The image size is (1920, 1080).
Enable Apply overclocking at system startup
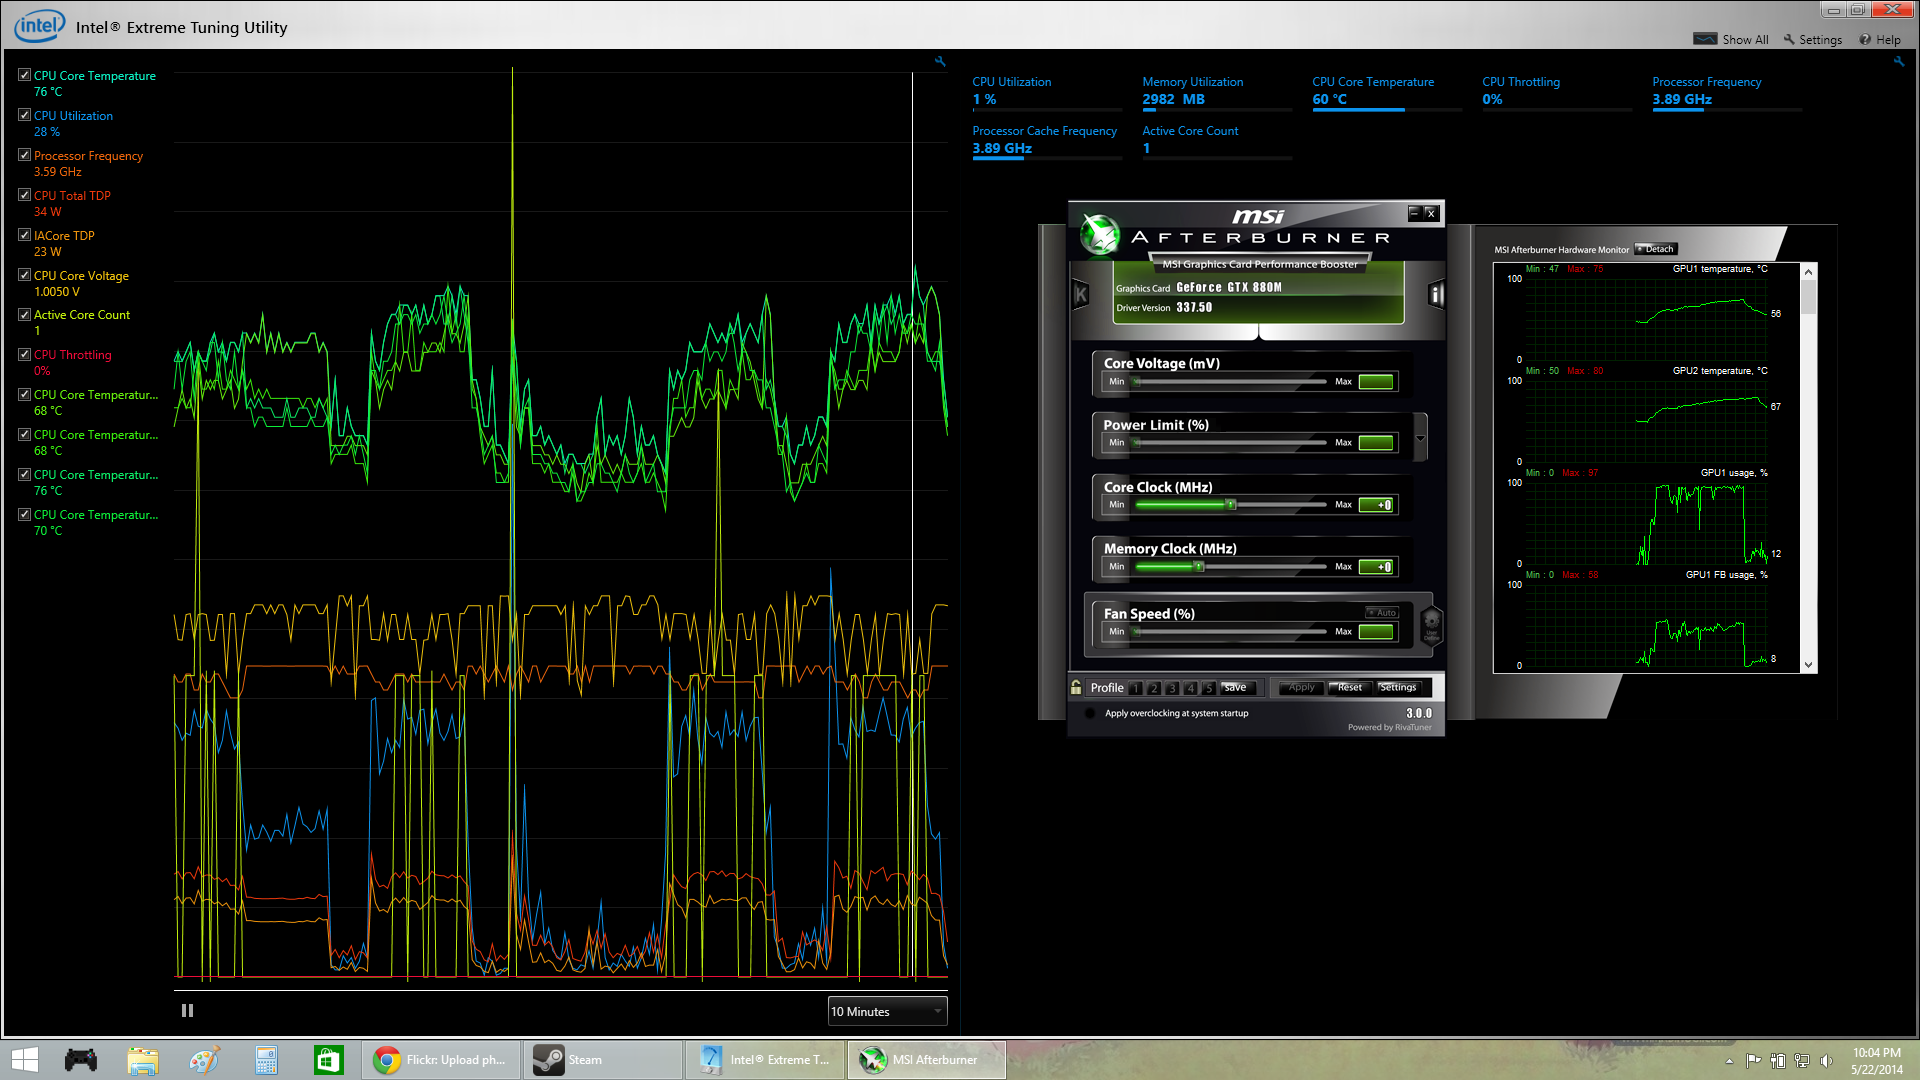point(1089,713)
